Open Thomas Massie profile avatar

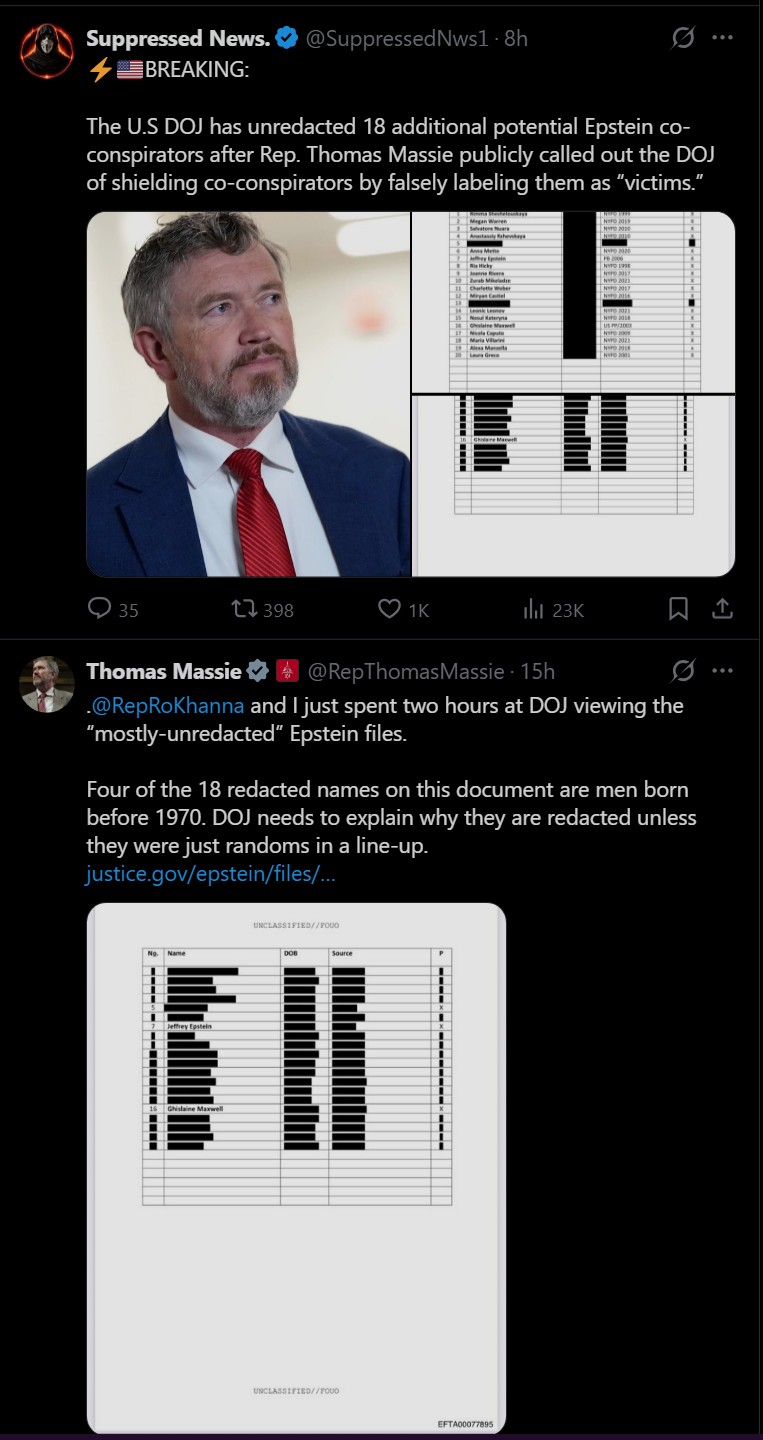[x=46, y=684]
